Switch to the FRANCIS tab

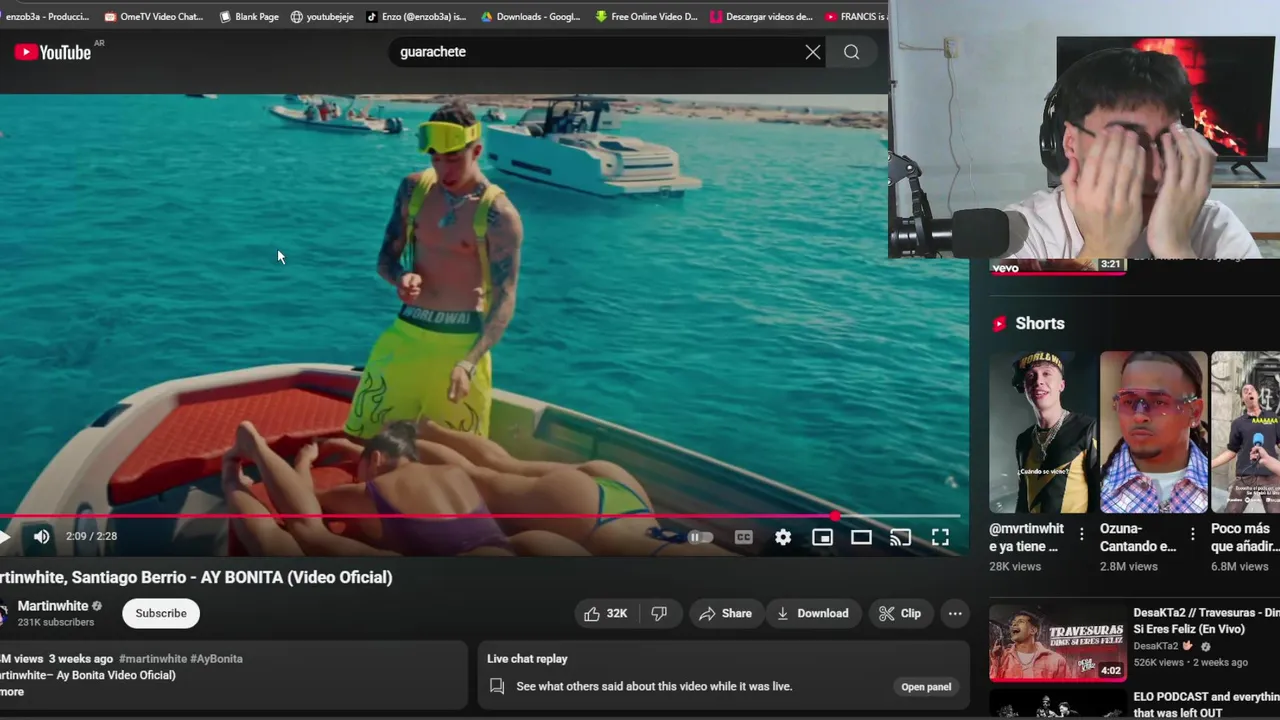click(855, 17)
